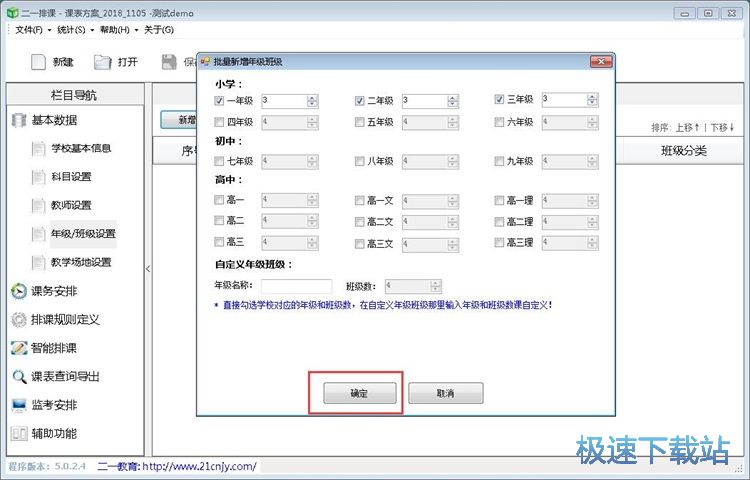The height and width of the screenshot is (480, 750).
Task: Check the 五年级 checkbox
Action: [x=359, y=122]
